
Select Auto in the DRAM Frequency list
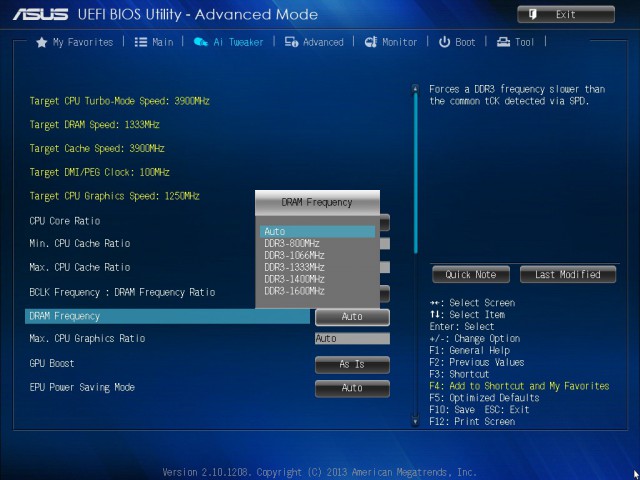point(317,232)
